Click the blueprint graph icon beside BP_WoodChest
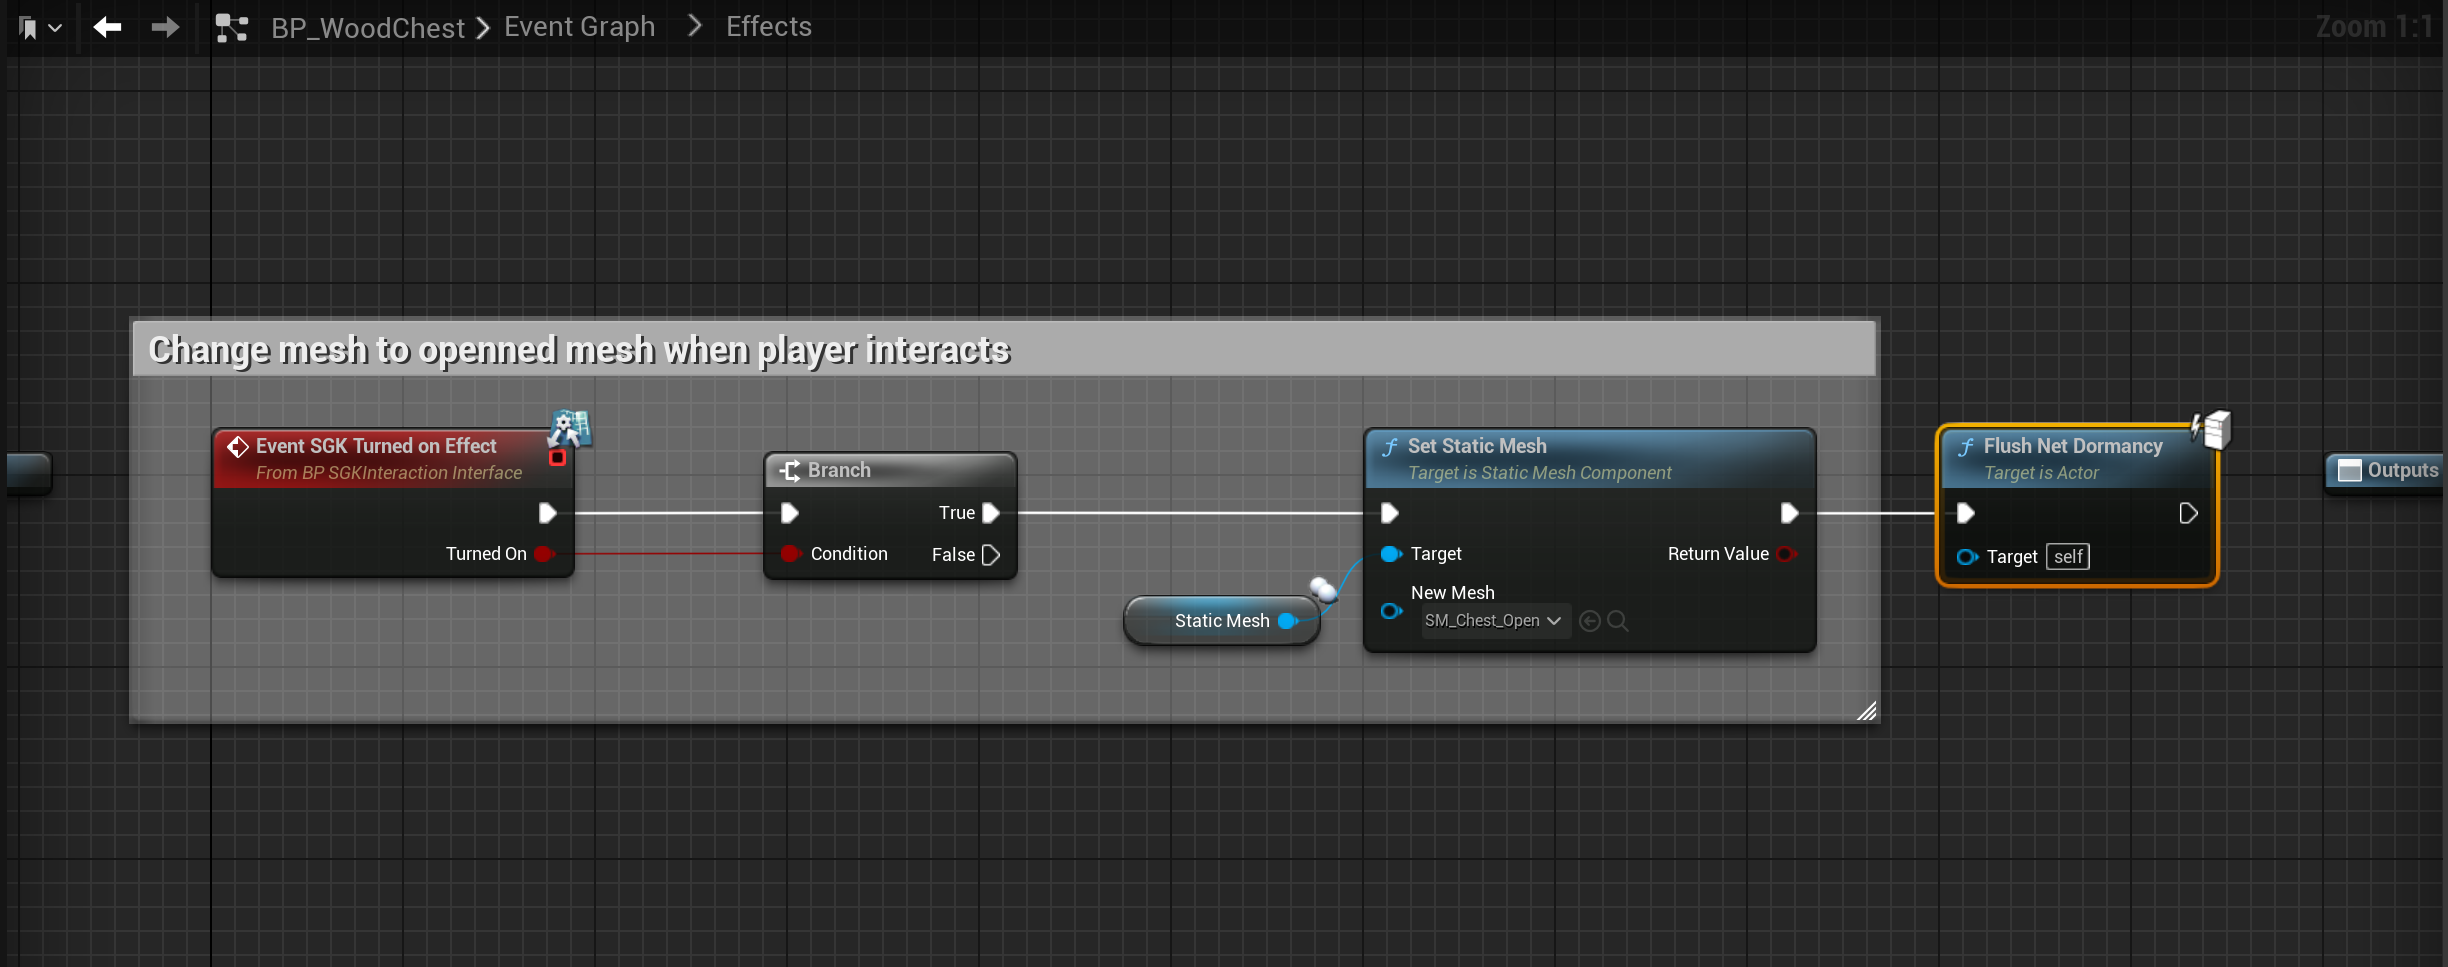The width and height of the screenshot is (2448, 967). click(x=232, y=28)
